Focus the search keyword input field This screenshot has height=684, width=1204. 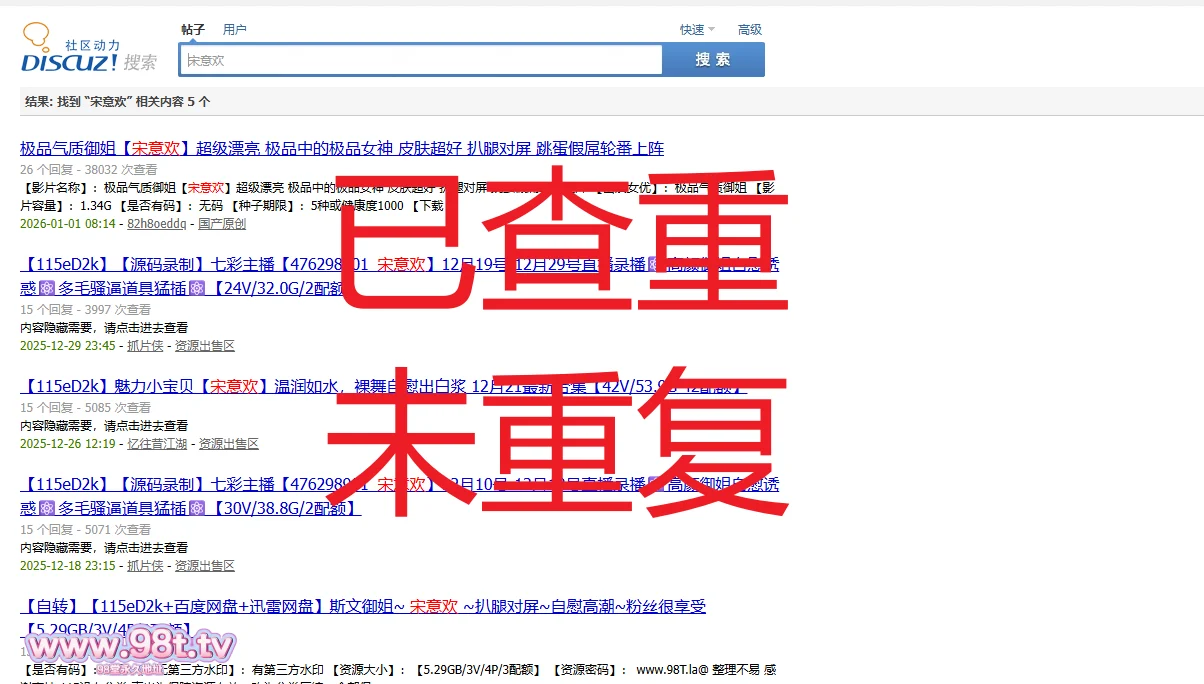point(420,60)
